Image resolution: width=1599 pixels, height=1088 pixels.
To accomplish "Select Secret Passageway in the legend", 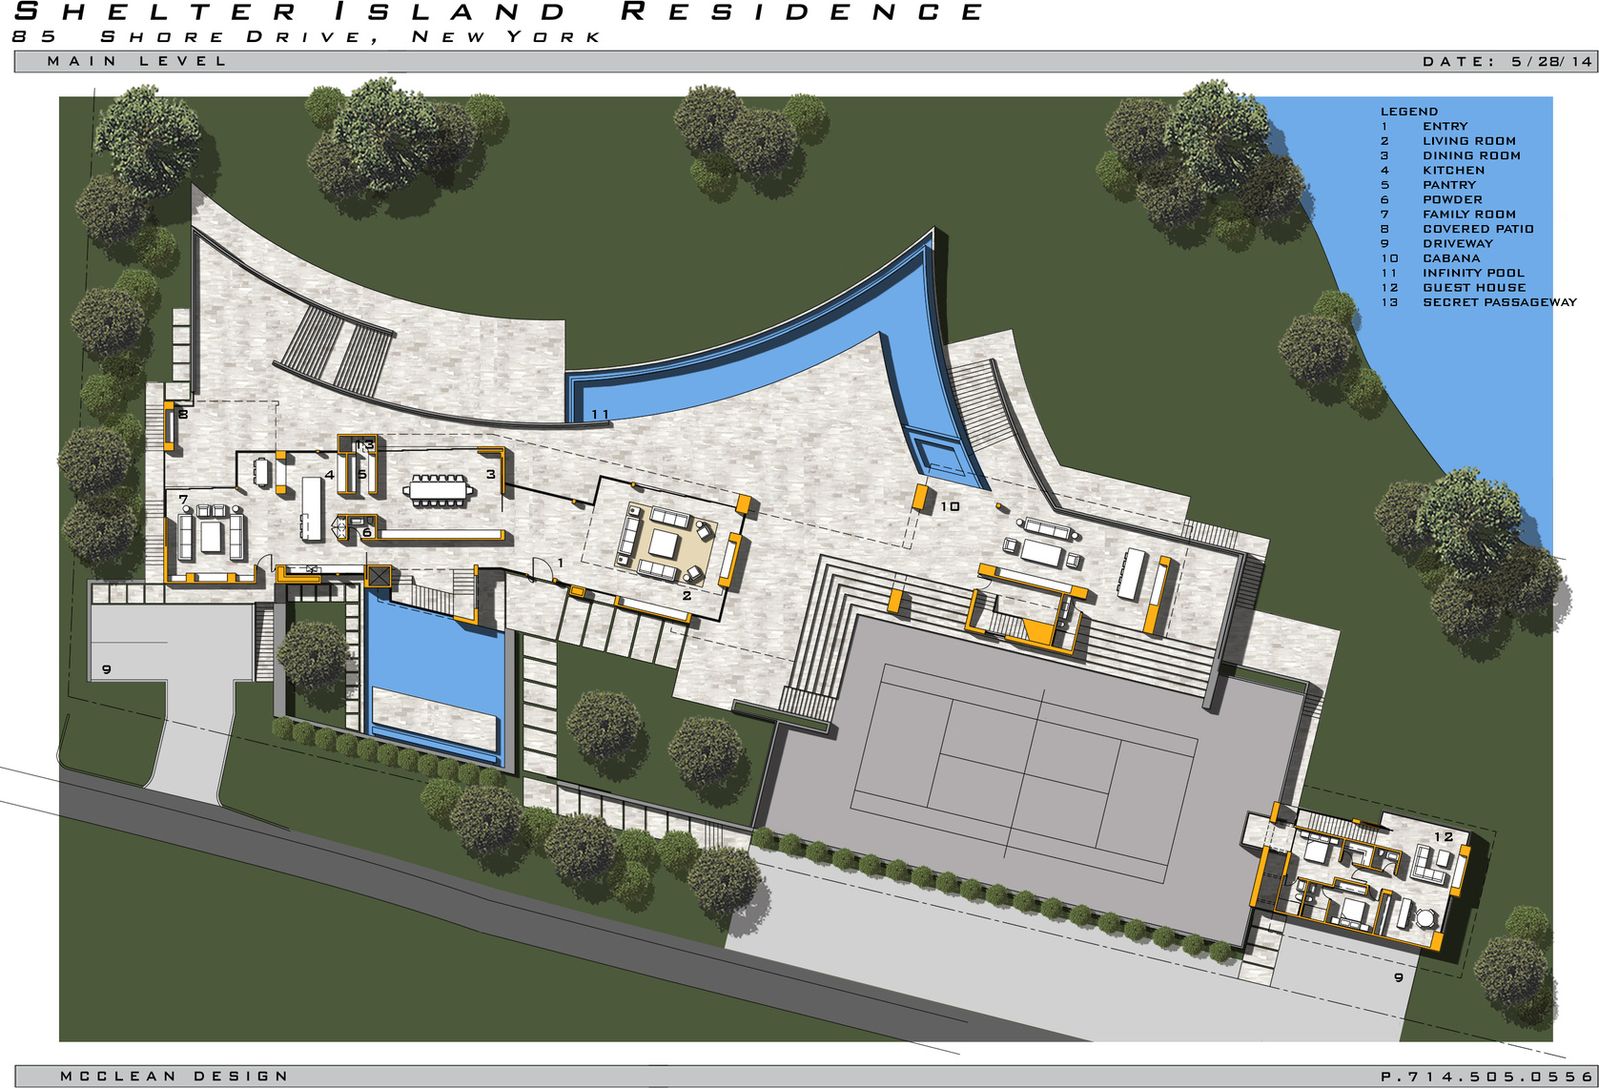I will [x=1498, y=302].
